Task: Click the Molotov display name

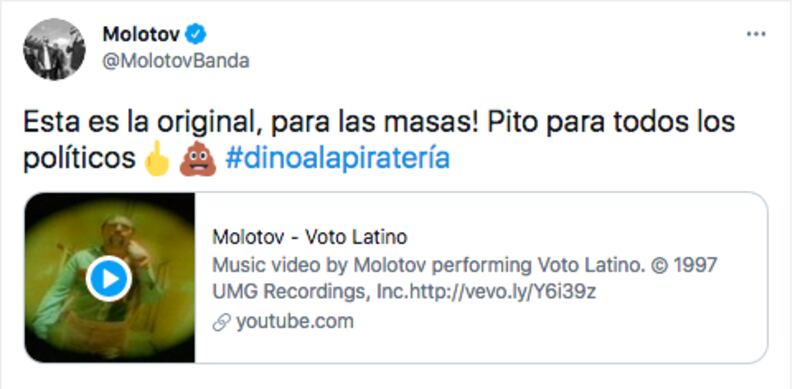Action: pyautogui.click(x=141, y=34)
